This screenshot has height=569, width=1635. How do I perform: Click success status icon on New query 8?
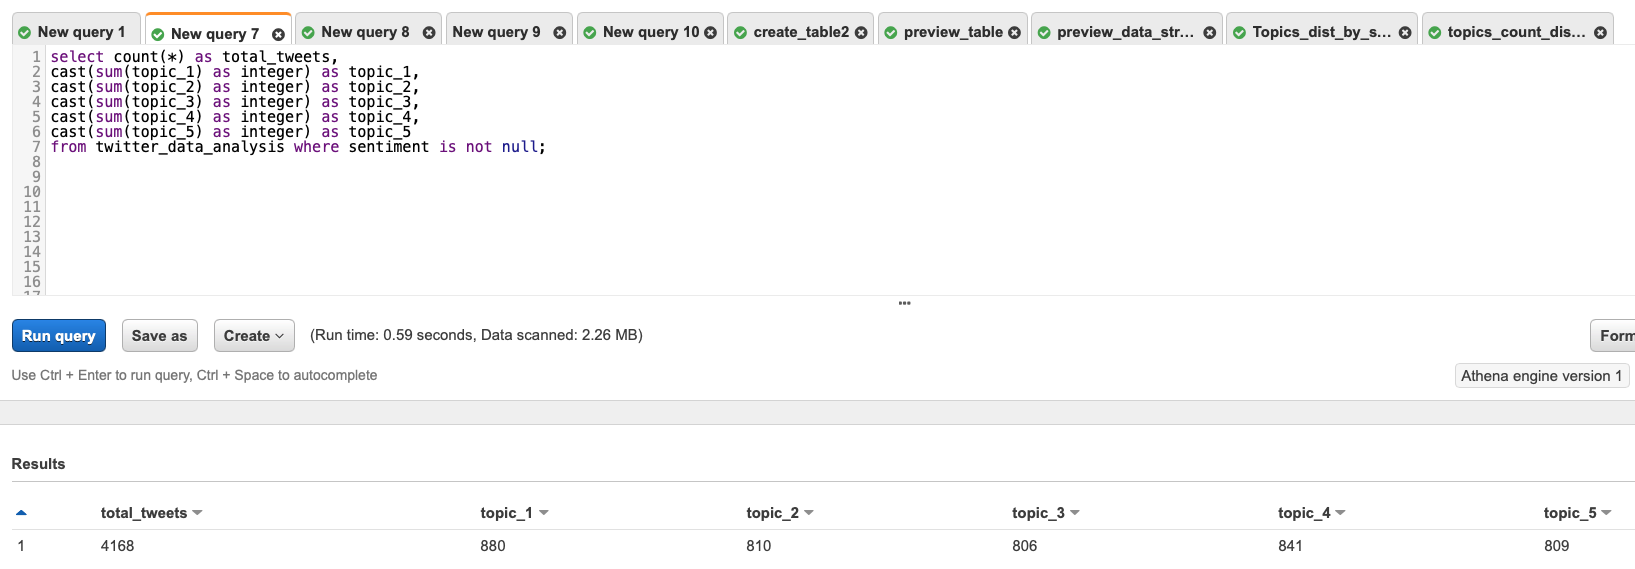(309, 33)
